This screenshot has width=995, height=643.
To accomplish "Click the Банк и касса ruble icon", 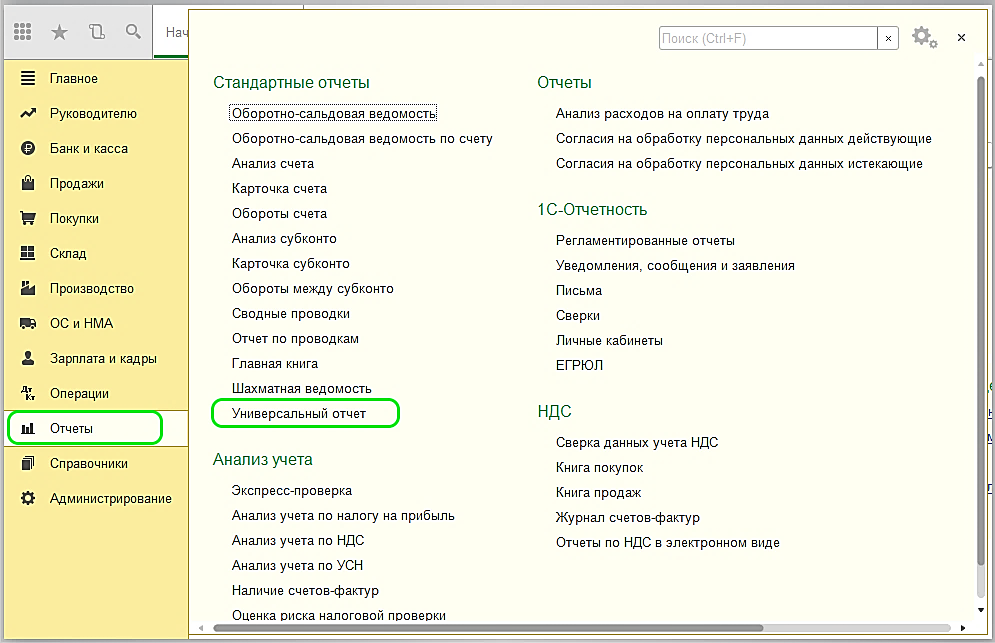I will click(28, 149).
